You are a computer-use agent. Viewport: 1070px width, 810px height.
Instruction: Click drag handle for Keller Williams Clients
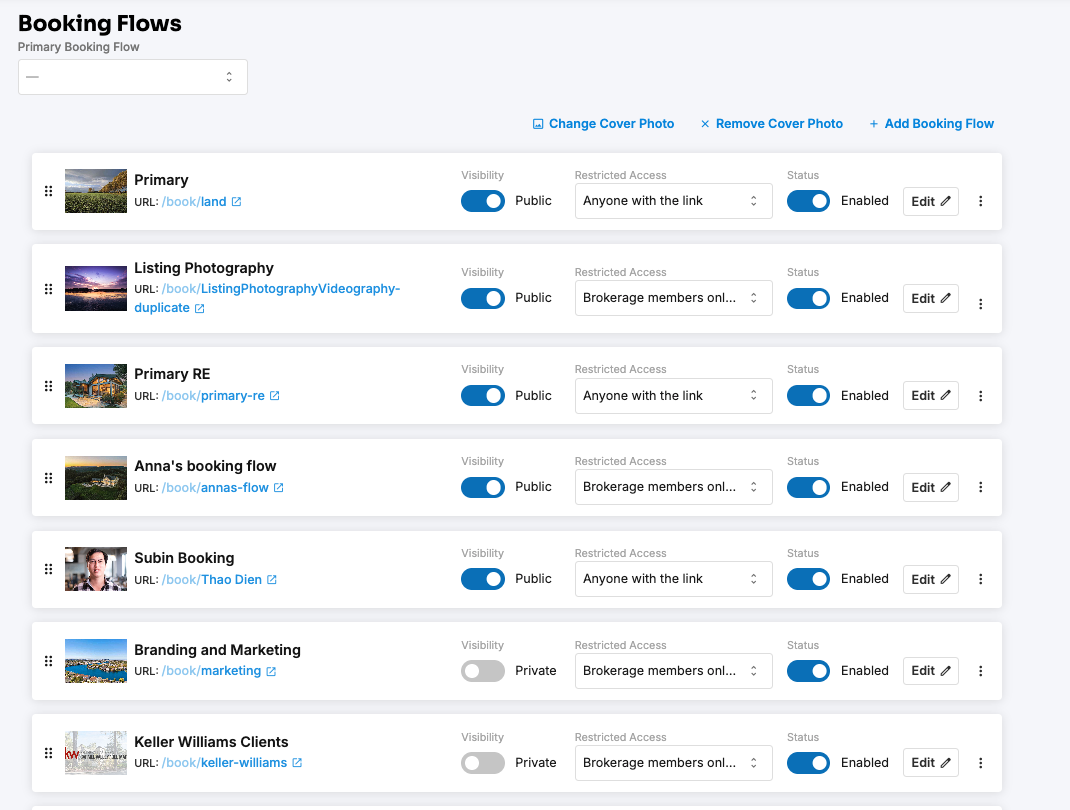tap(48, 753)
